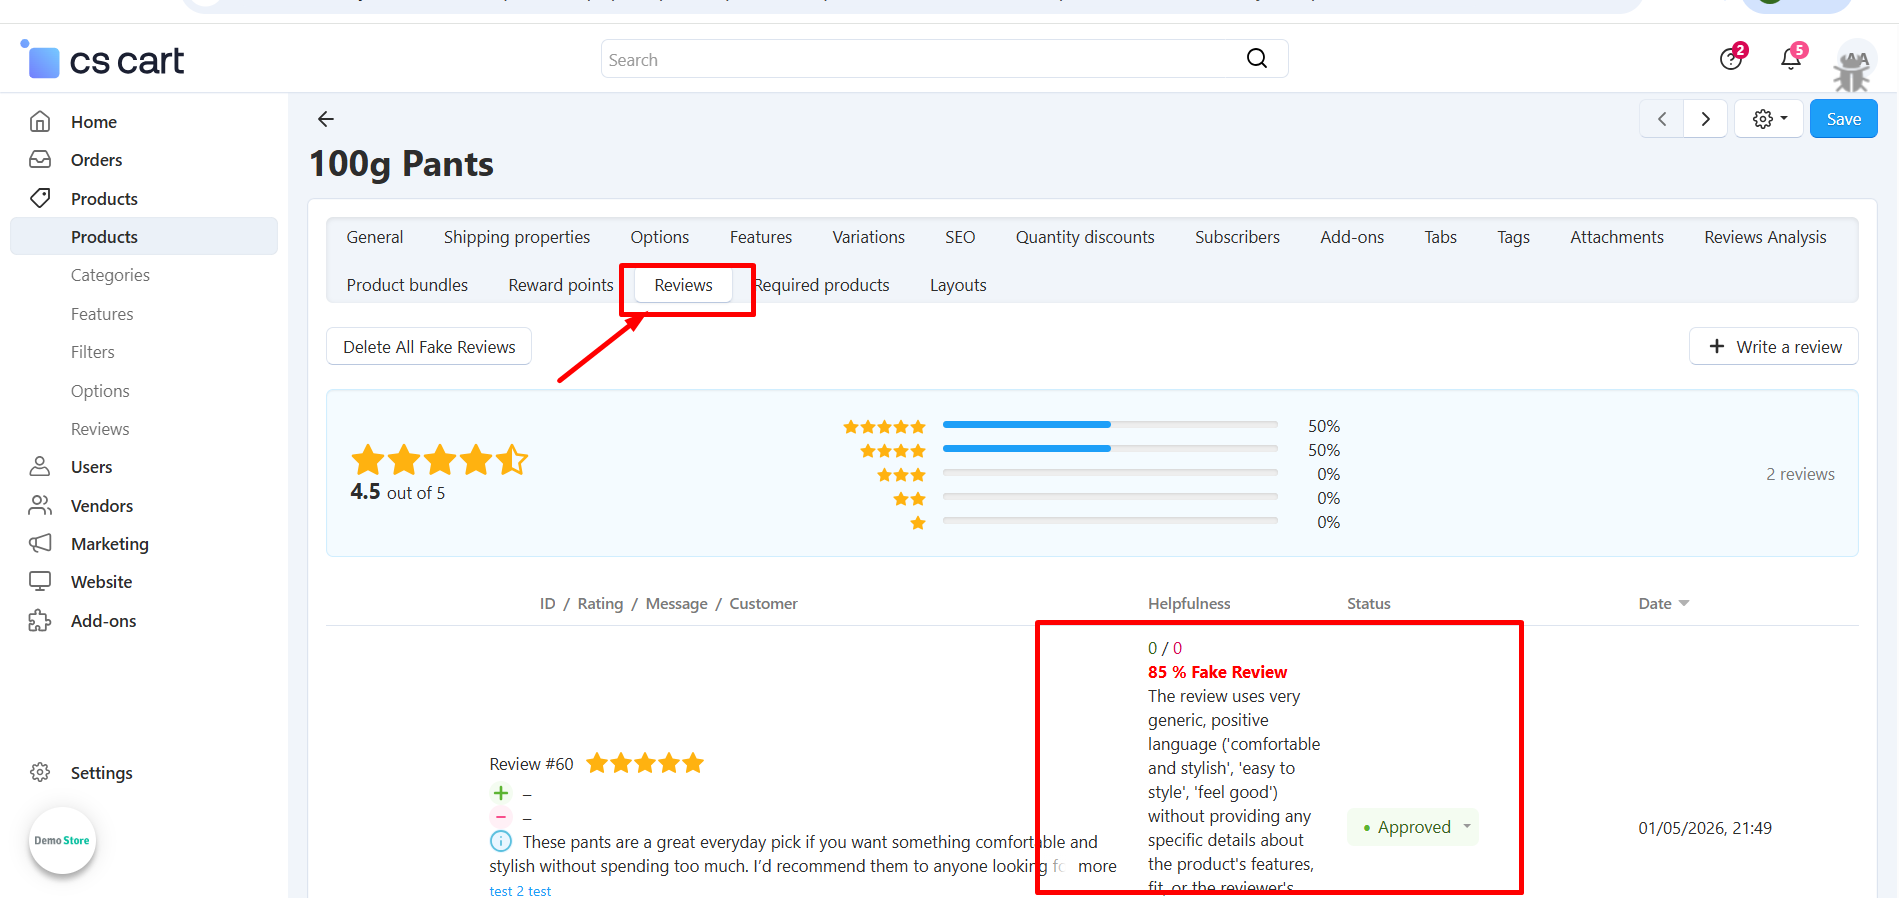Expand review text with more link
The height and width of the screenshot is (898, 1899).
point(1097,866)
